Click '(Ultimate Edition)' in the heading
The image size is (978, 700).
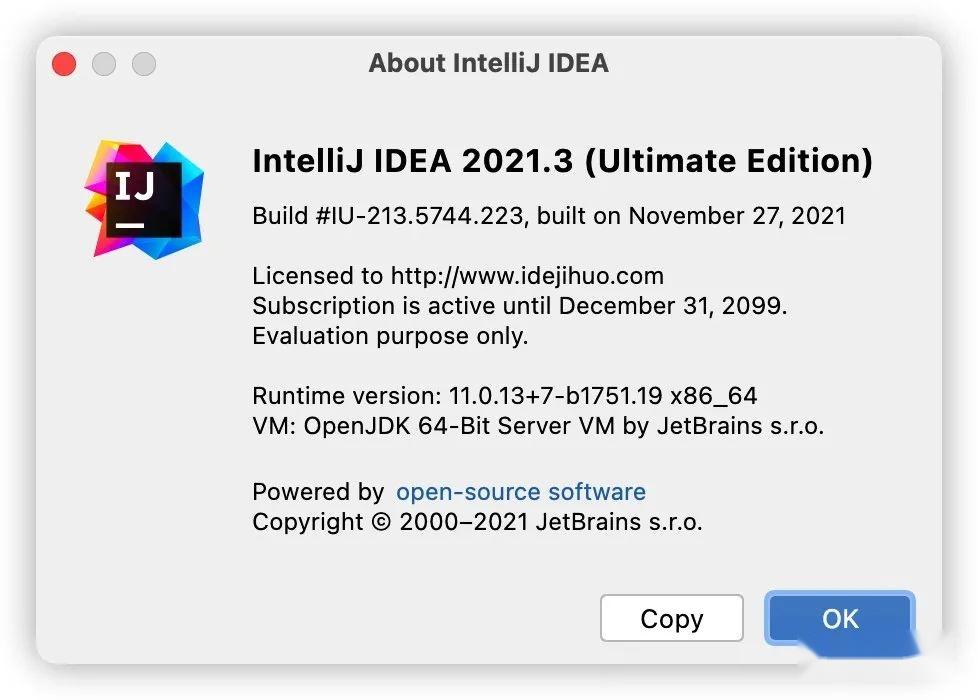pyautogui.click(x=728, y=161)
